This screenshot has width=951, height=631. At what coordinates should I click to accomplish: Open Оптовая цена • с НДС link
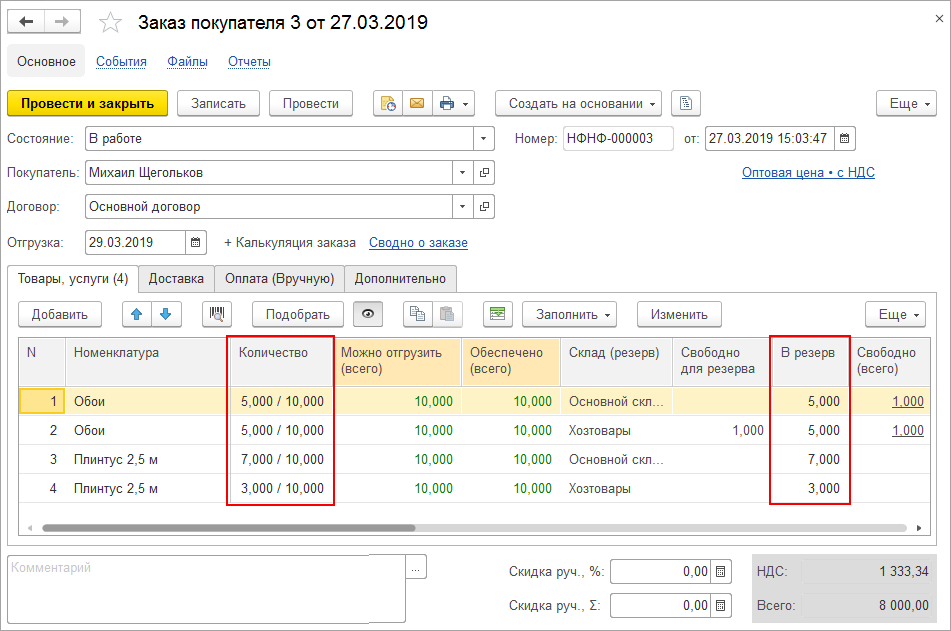point(808,173)
